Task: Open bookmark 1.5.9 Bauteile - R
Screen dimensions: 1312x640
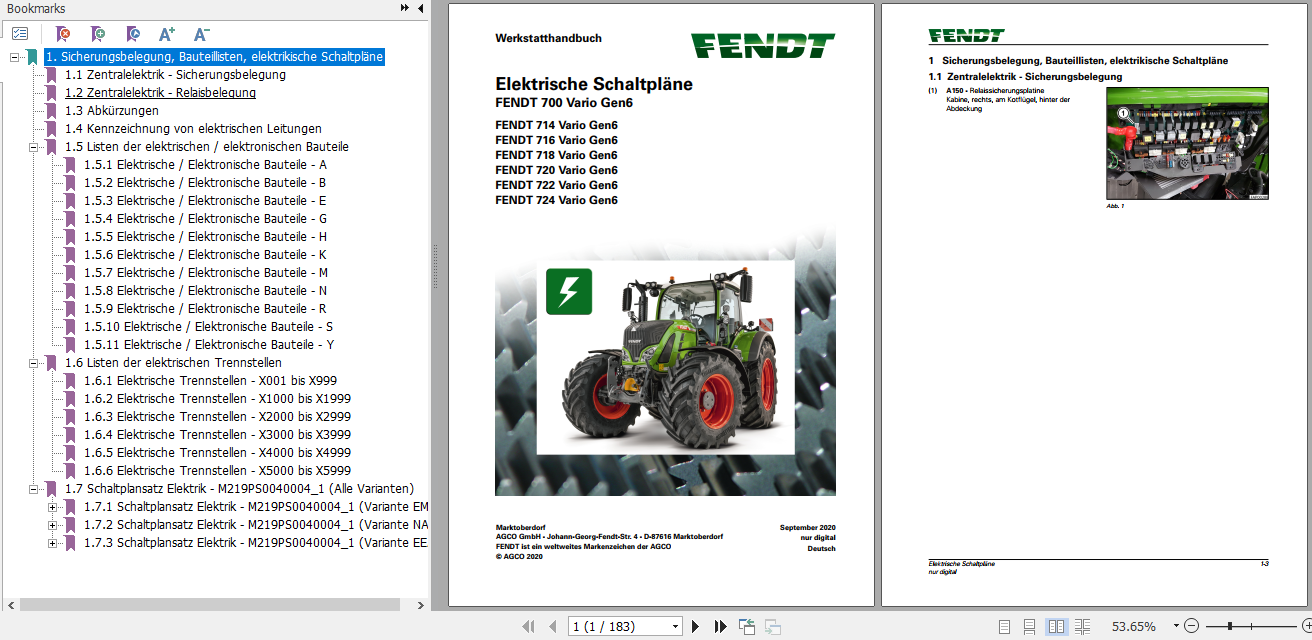Action: [x=205, y=309]
